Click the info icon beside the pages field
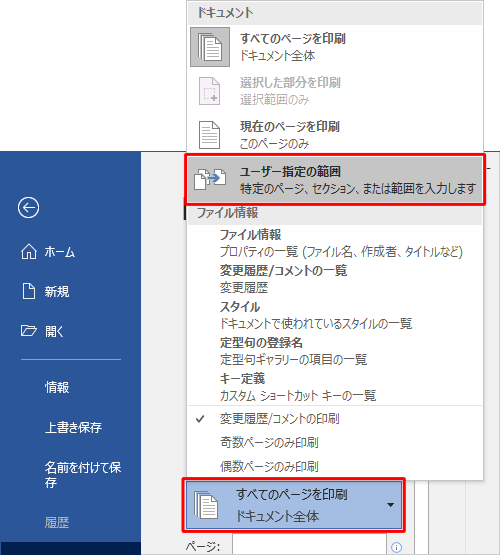Viewport: 500px width, 555px height. click(x=396, y=547)
